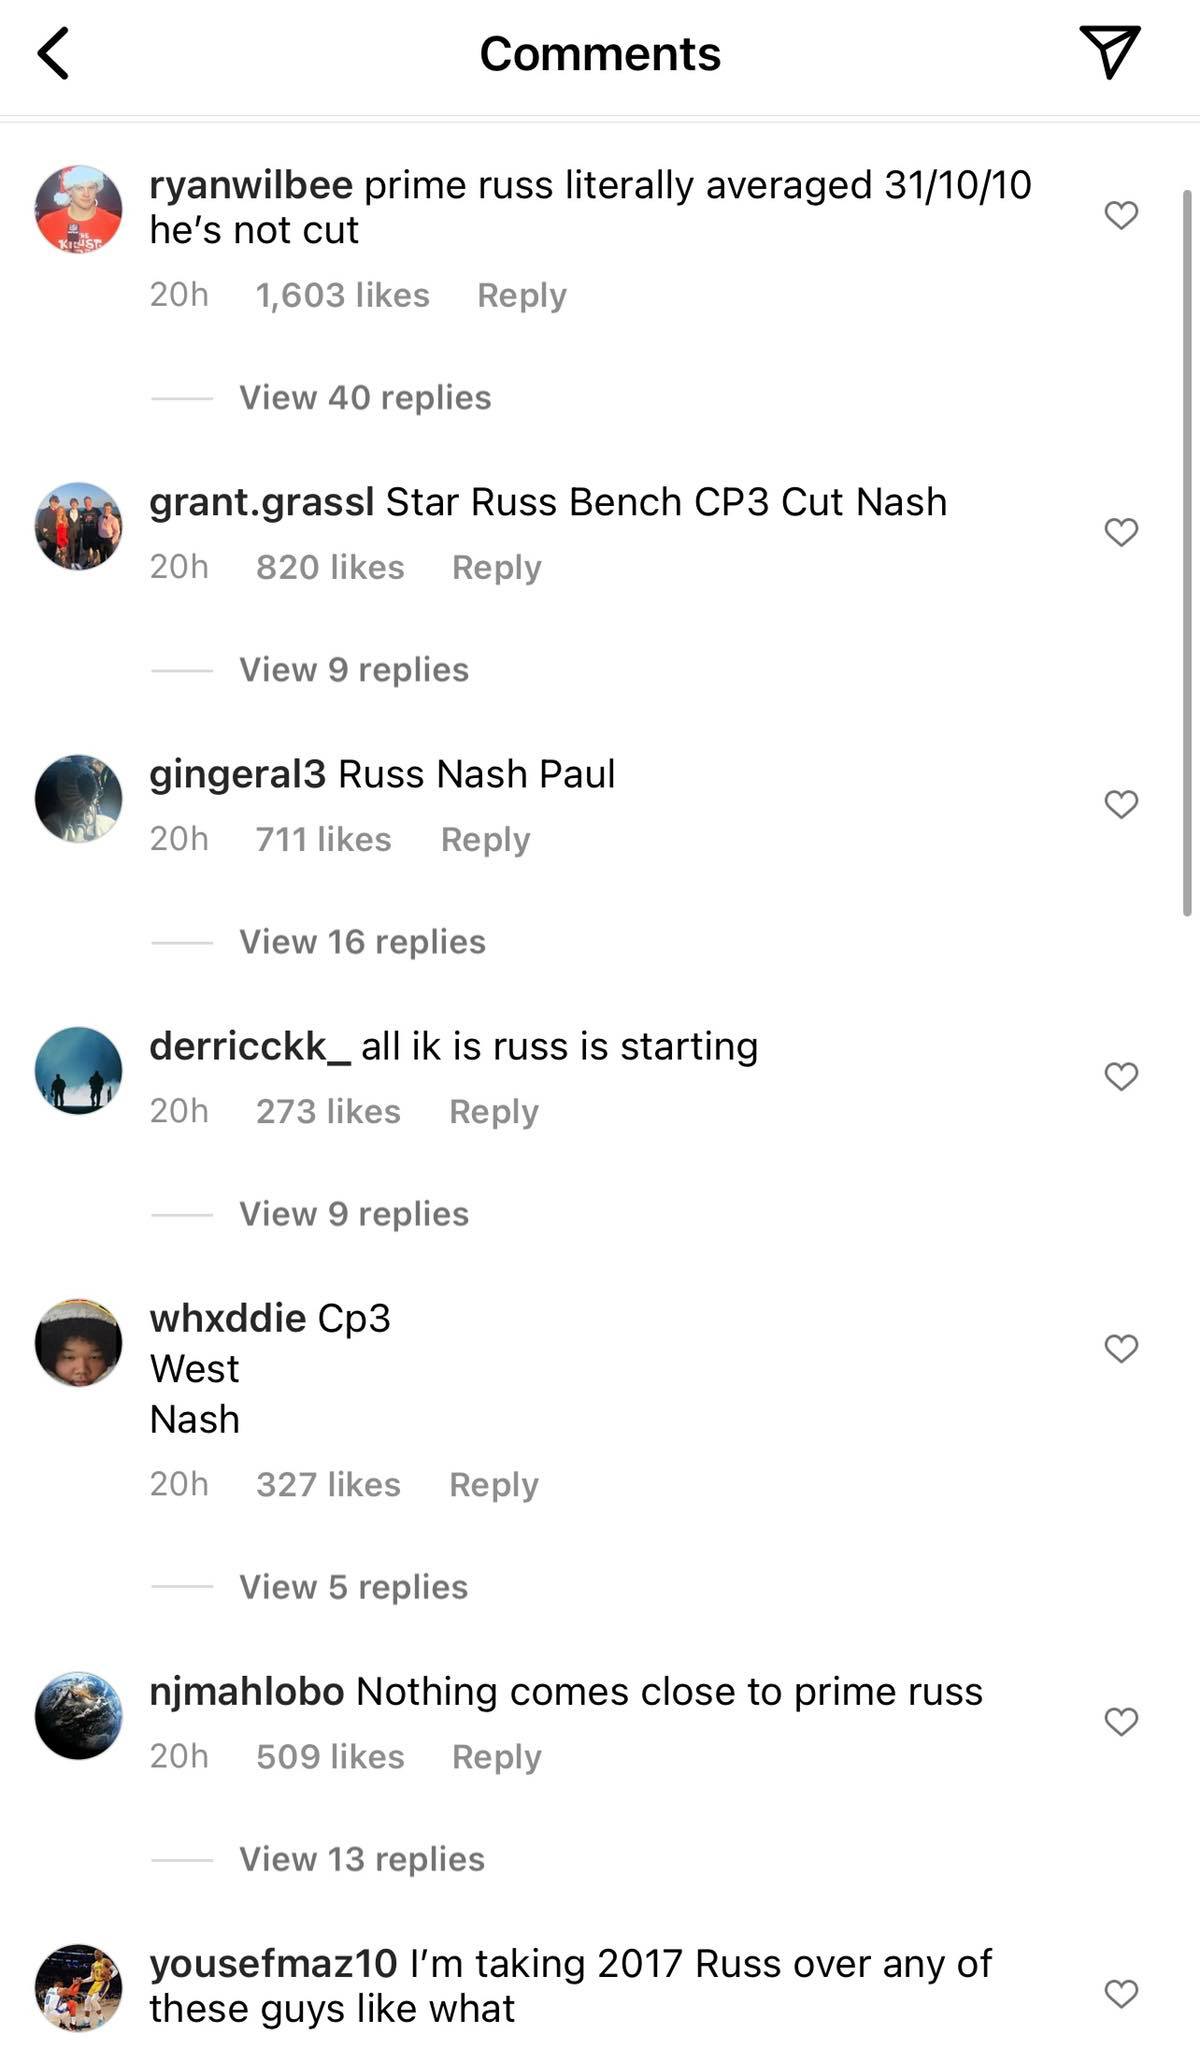The width and height of the screenshot is (1200, 2048).
Task: Tap heart on whxddie's comment
Action: pos(1121,1348)
